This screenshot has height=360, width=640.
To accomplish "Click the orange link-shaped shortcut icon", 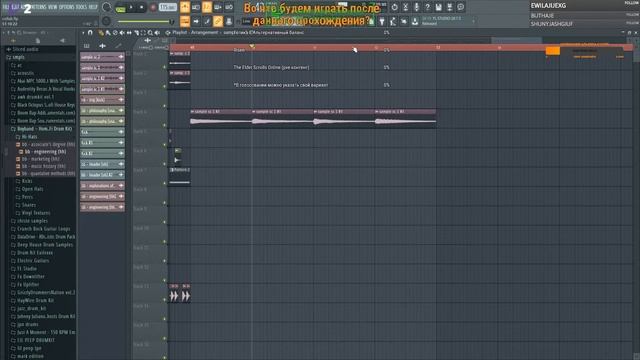I will 218,21.
